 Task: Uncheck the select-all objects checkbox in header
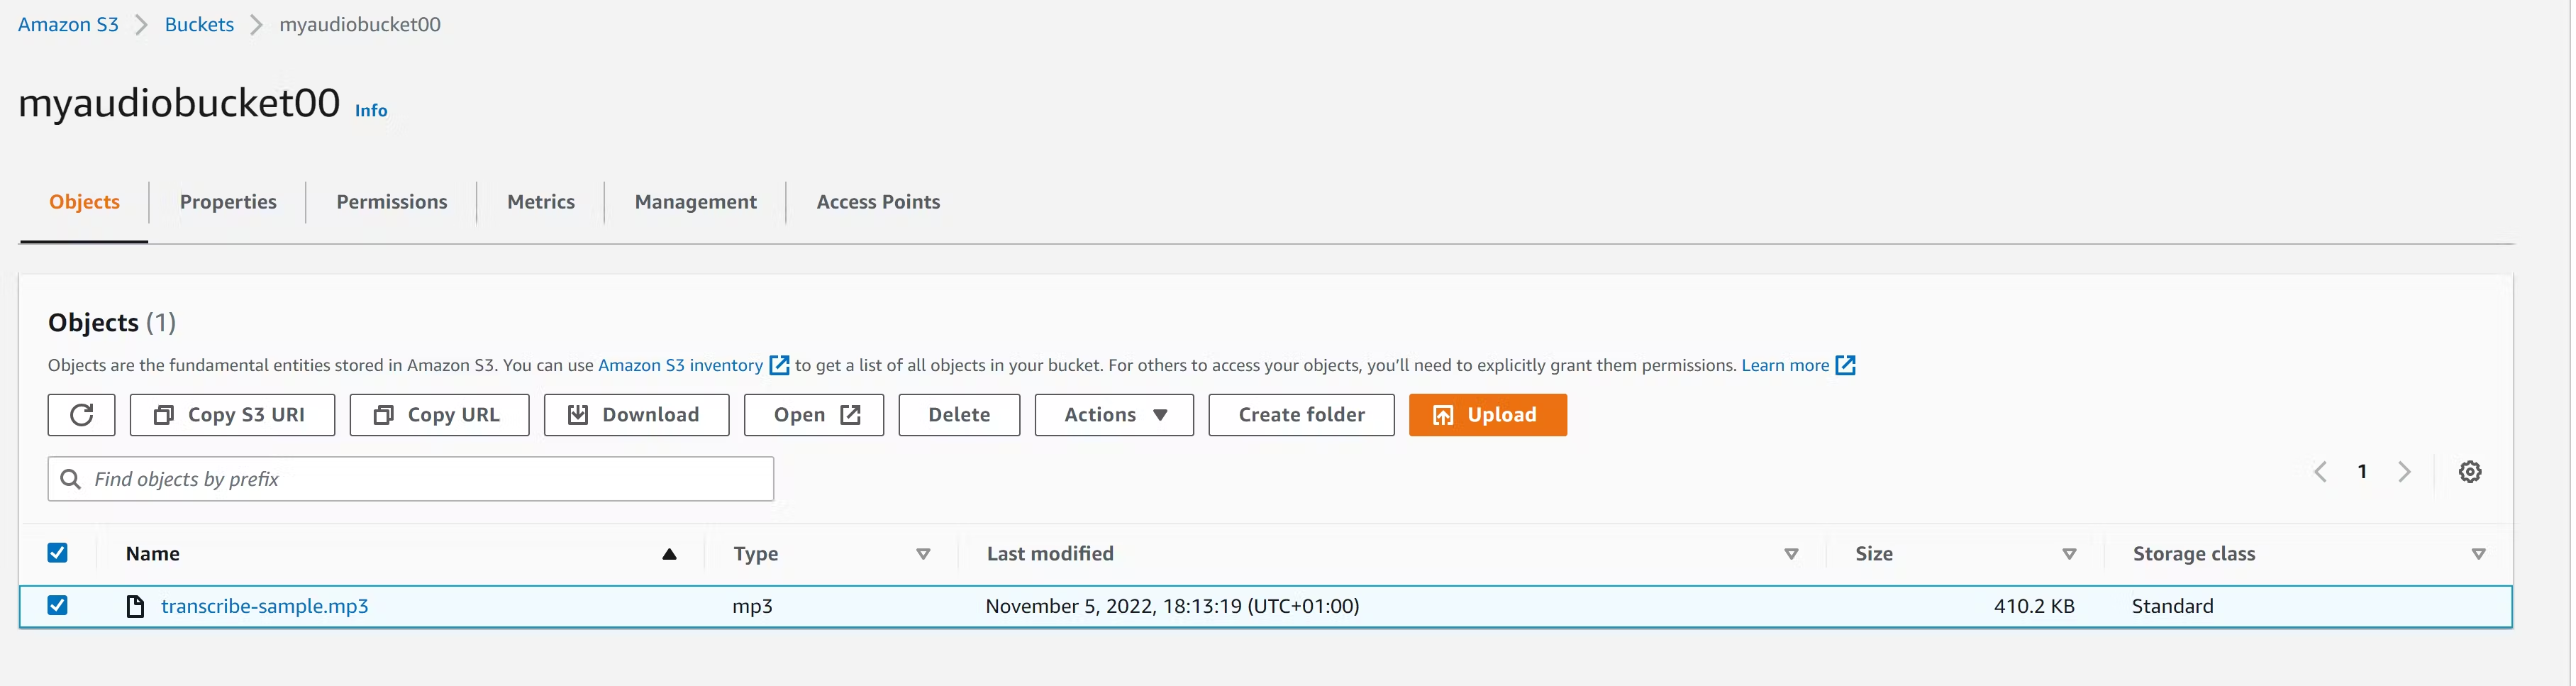(58, 553)
